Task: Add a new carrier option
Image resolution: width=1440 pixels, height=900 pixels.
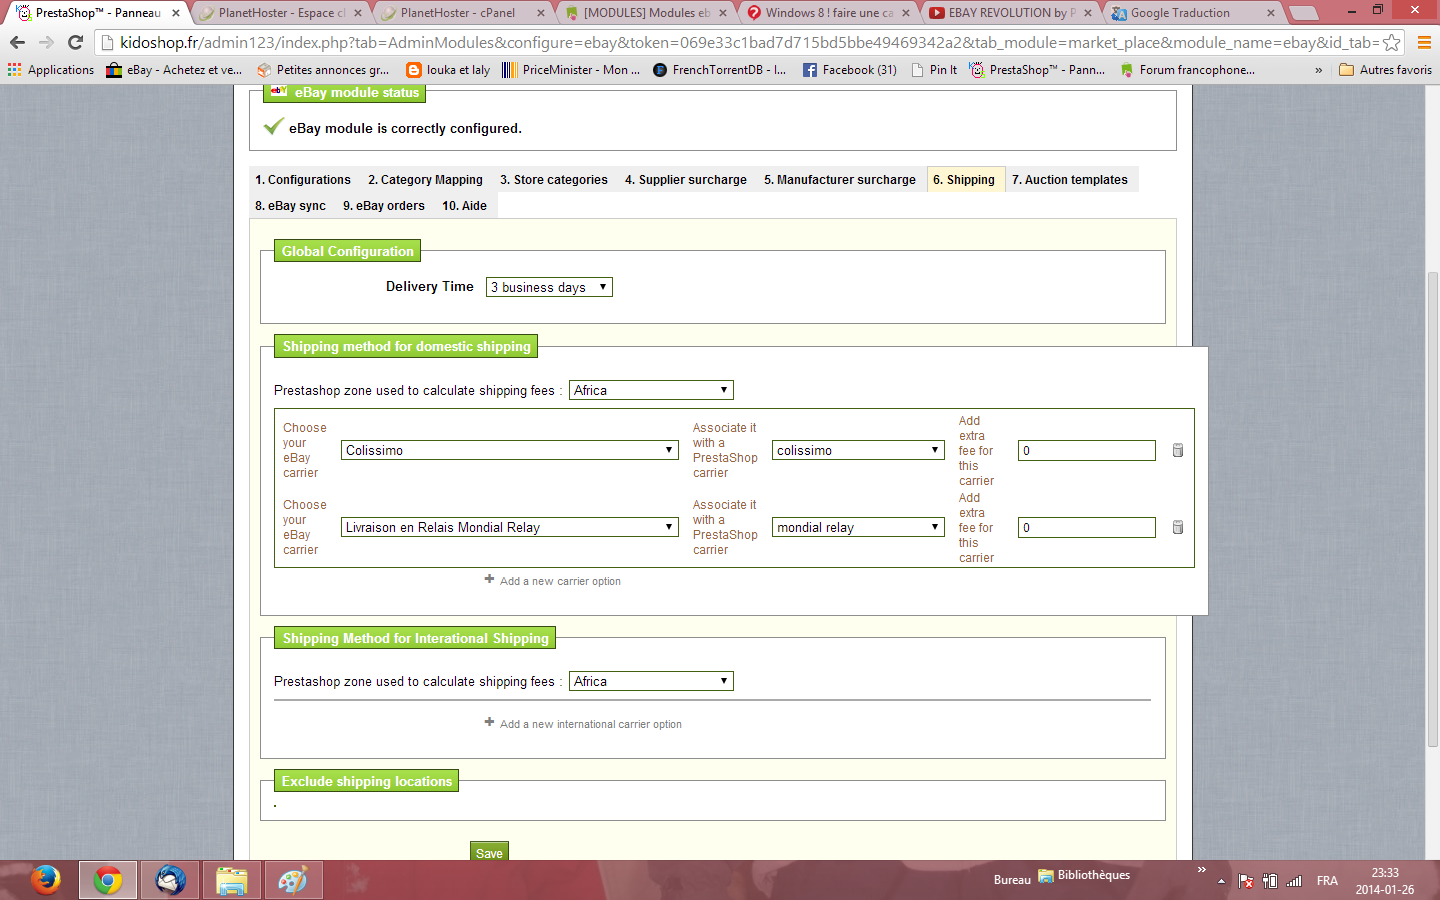Action: tap(553, 580)
